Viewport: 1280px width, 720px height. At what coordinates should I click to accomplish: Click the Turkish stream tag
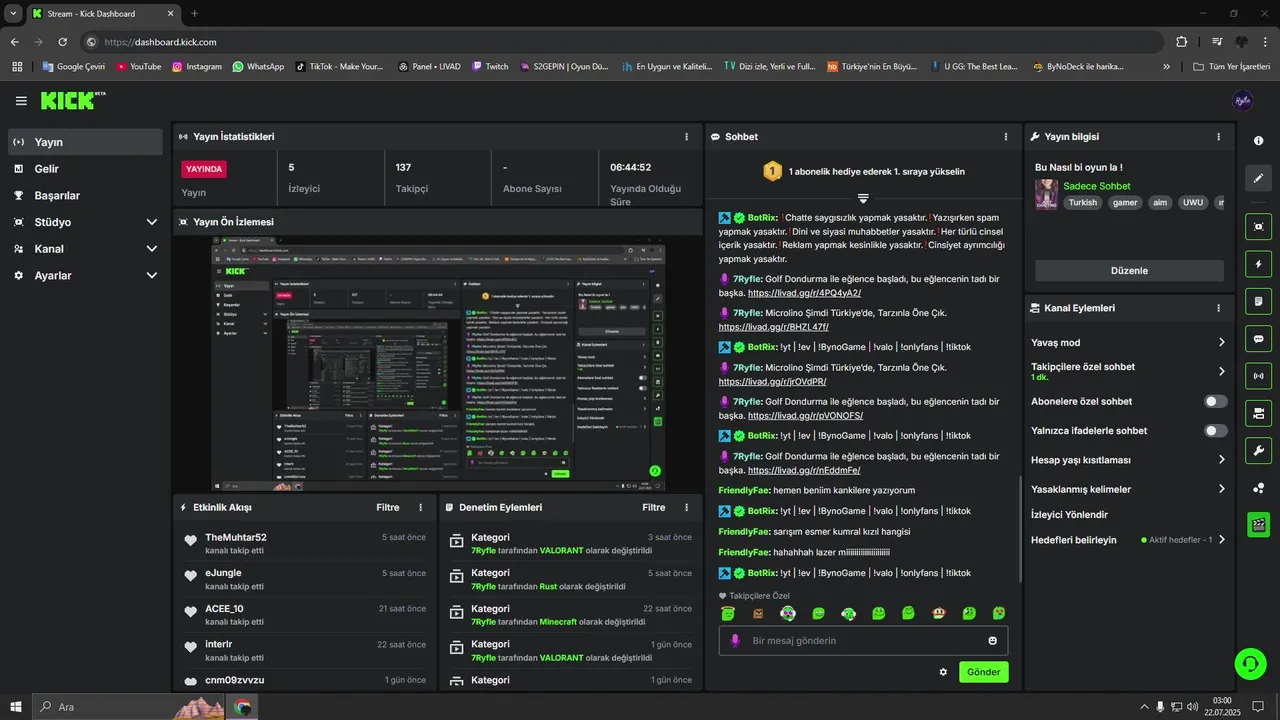pos(1083,202)
